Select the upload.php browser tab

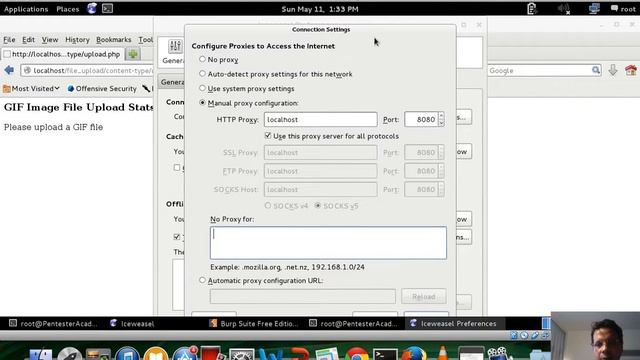click(x=62, y=54)
